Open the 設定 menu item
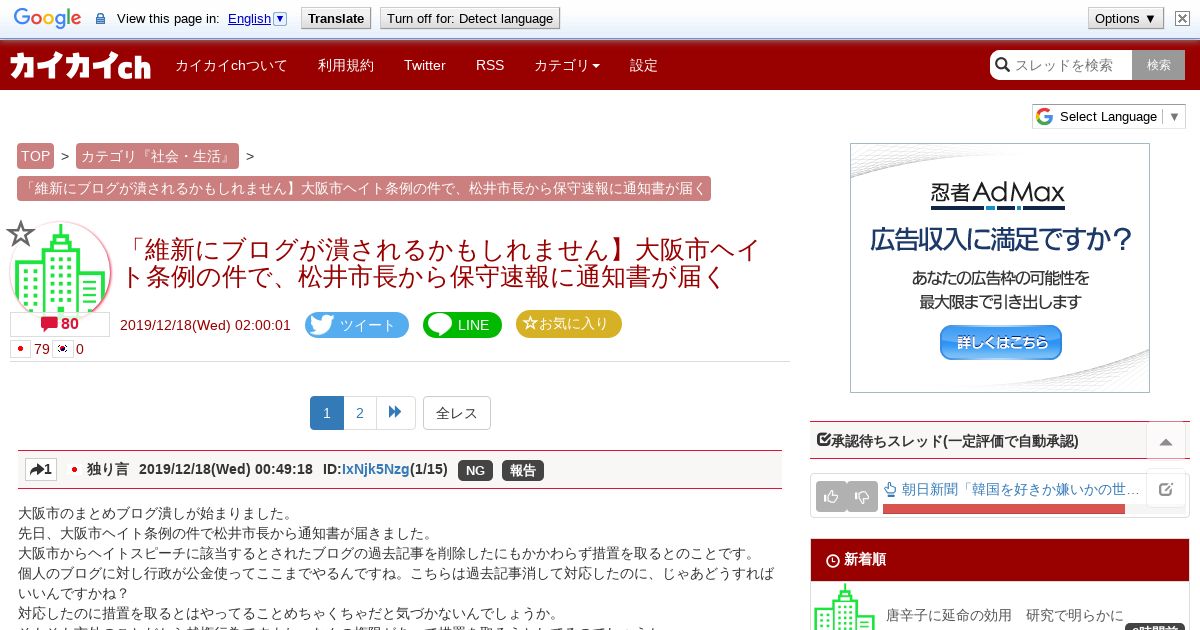 pos(644,65)
